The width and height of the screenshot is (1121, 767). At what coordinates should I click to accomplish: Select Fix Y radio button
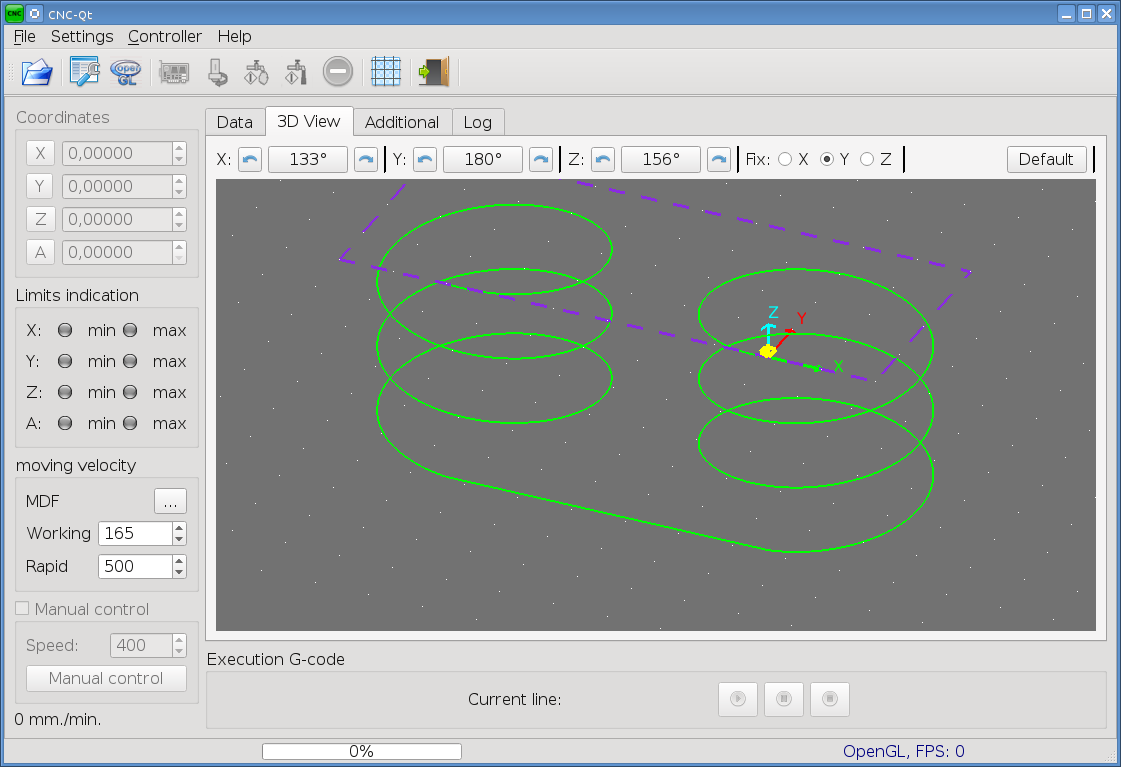click(827, 159)
